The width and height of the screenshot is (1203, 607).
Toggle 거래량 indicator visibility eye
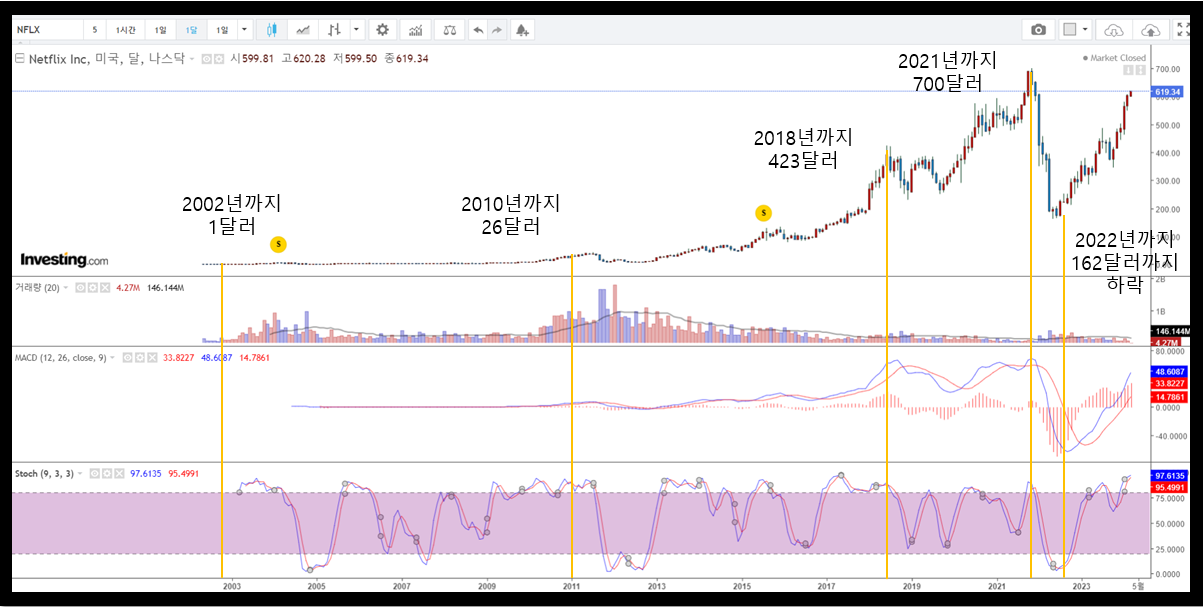(81, 288)
